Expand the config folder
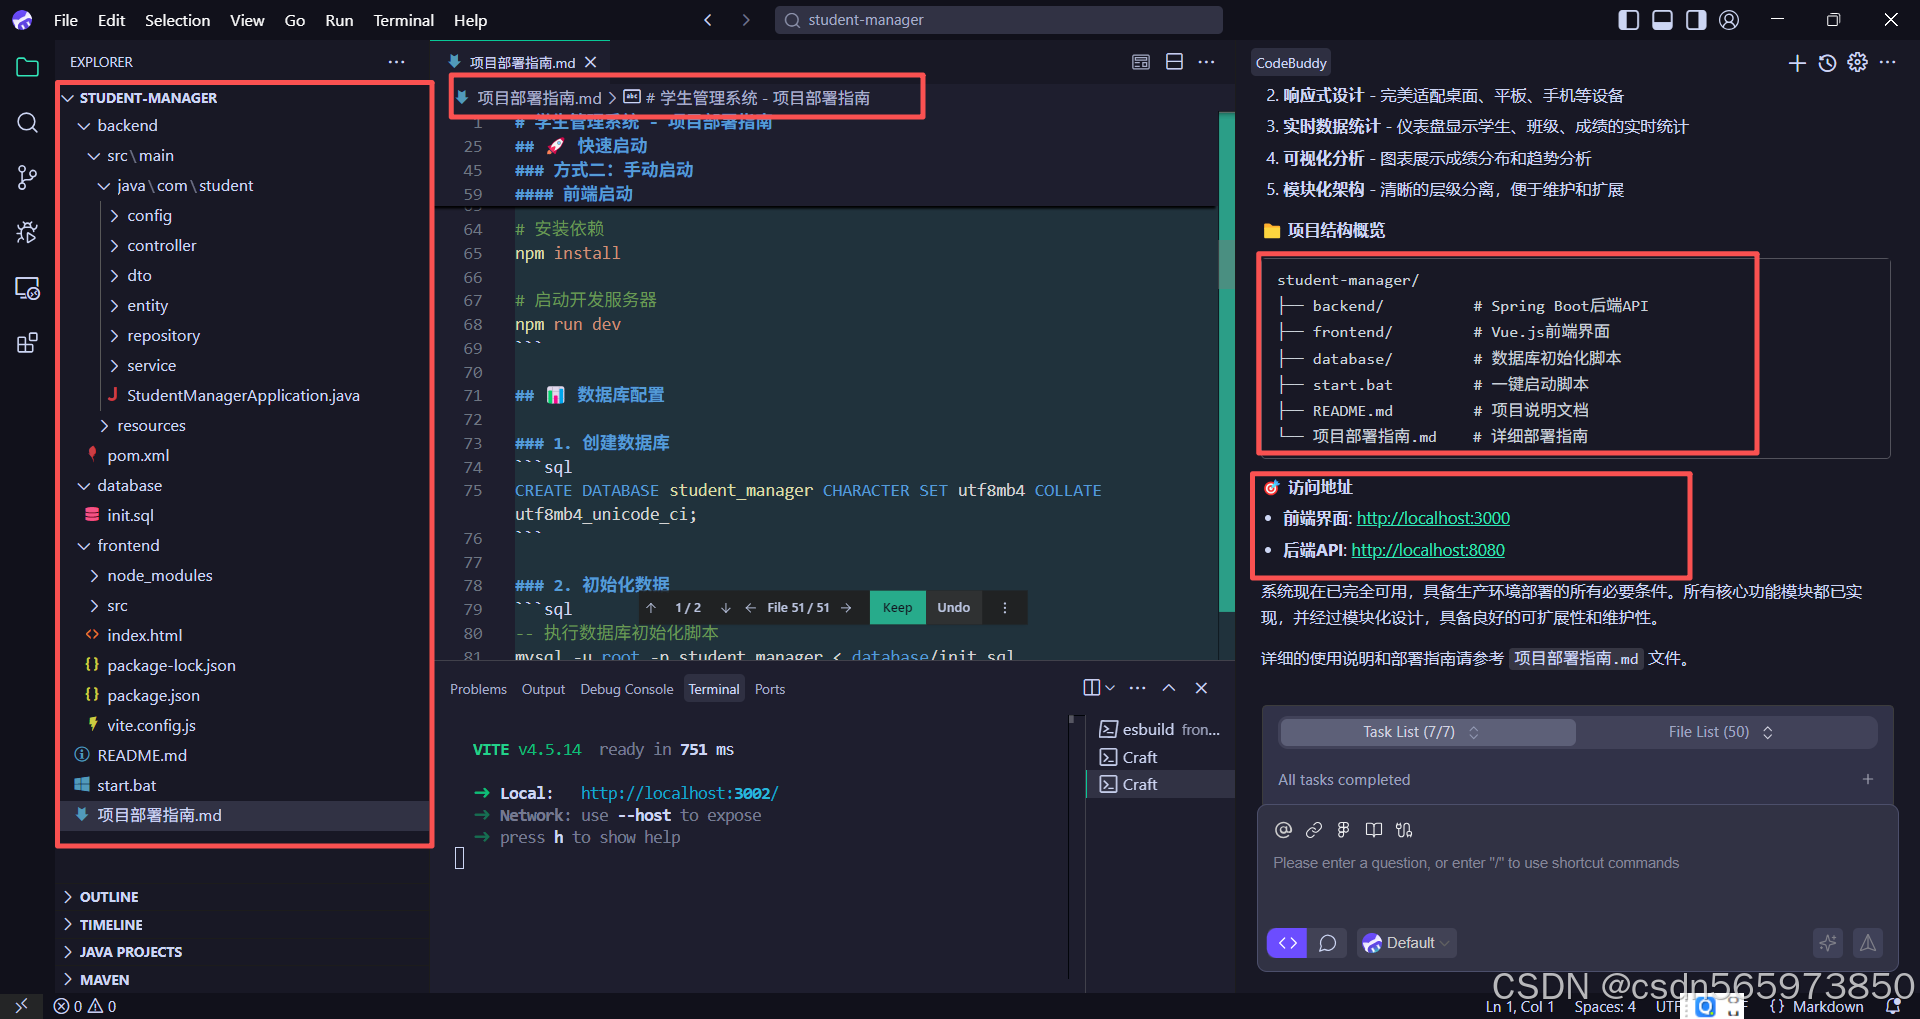 (114, 216)
